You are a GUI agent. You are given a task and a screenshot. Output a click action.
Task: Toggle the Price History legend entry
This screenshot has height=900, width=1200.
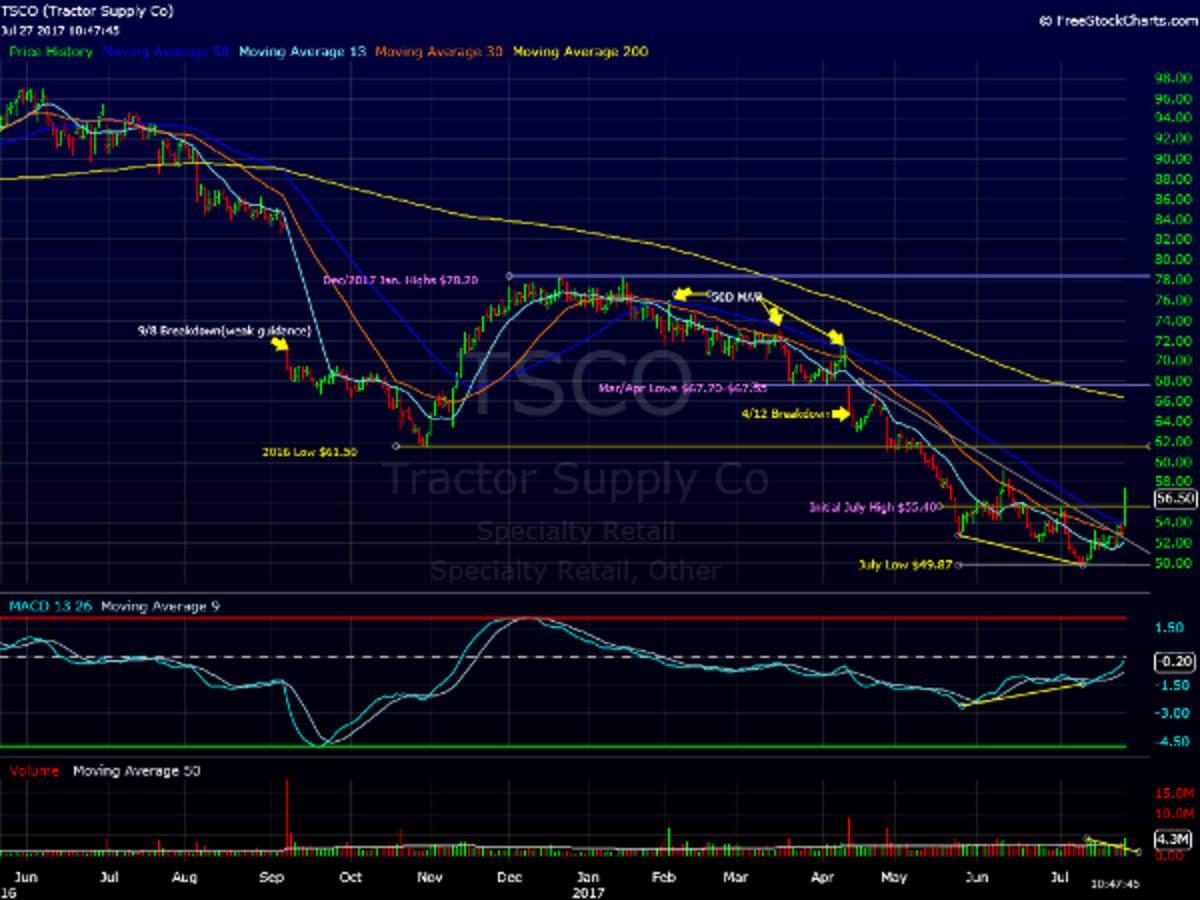51,51
